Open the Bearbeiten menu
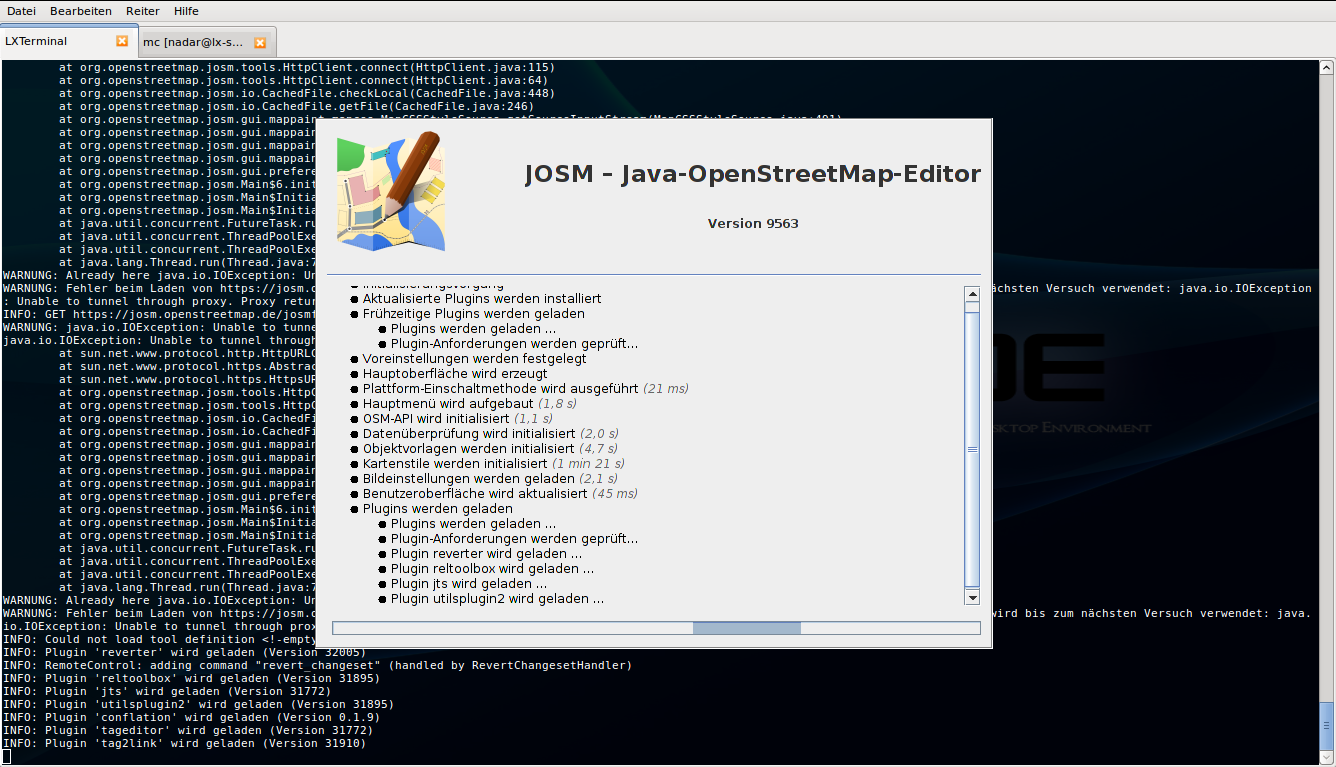This screenshot has height=767, width=1336. (x=81, y=11)
